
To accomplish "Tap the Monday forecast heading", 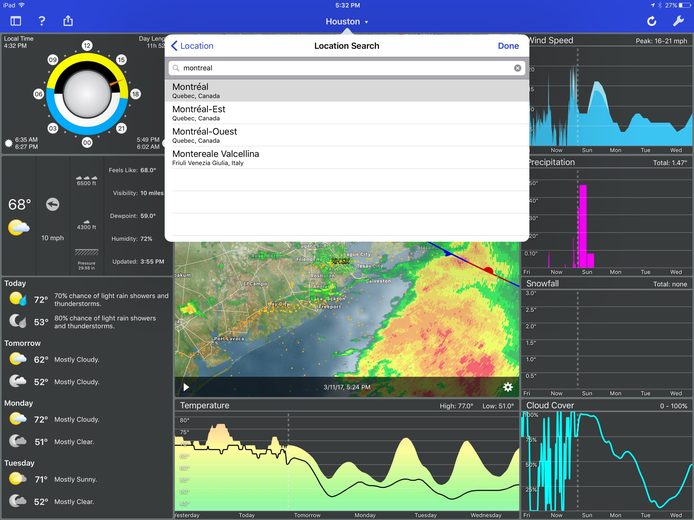I will (x=19, y=403).
